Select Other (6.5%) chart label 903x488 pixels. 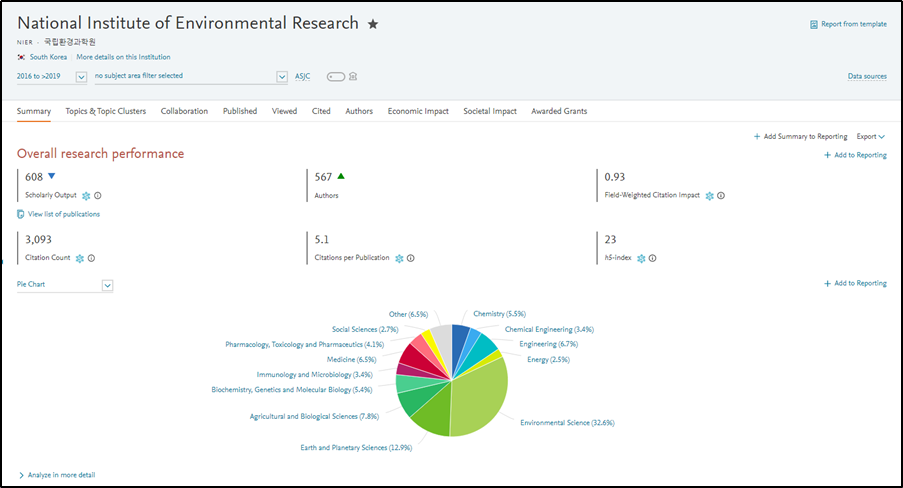coord(408,315)
